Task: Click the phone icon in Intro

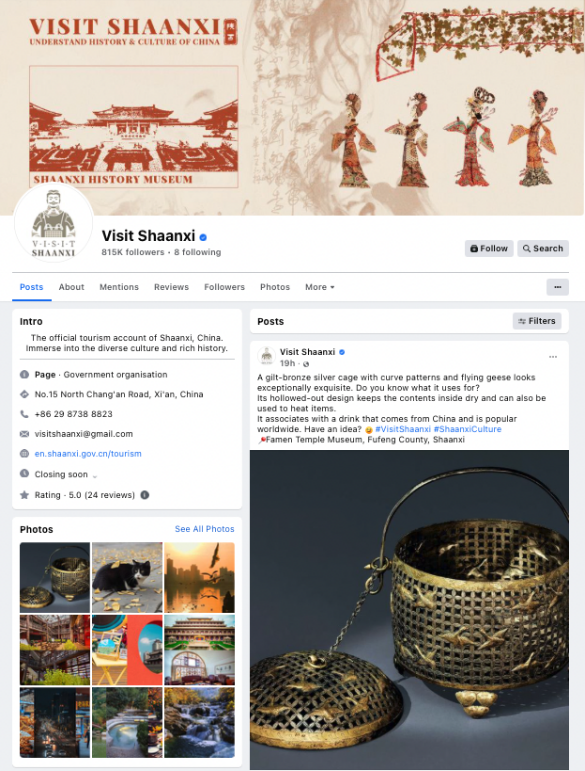Action: [x=24, y=414]
